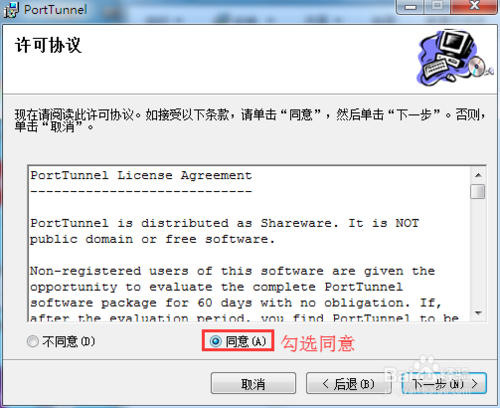Minimize the PortTunnel installer window
This screenshot has height=408, width=500.
coord(410,7)
